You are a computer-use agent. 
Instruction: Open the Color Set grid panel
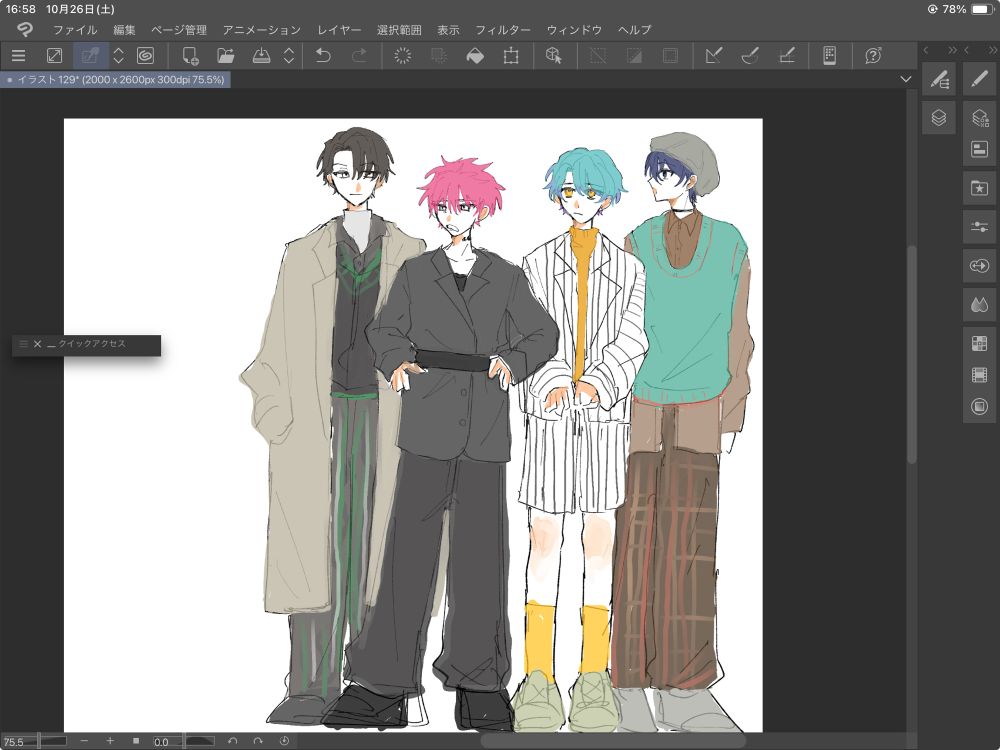pos(979,344)
